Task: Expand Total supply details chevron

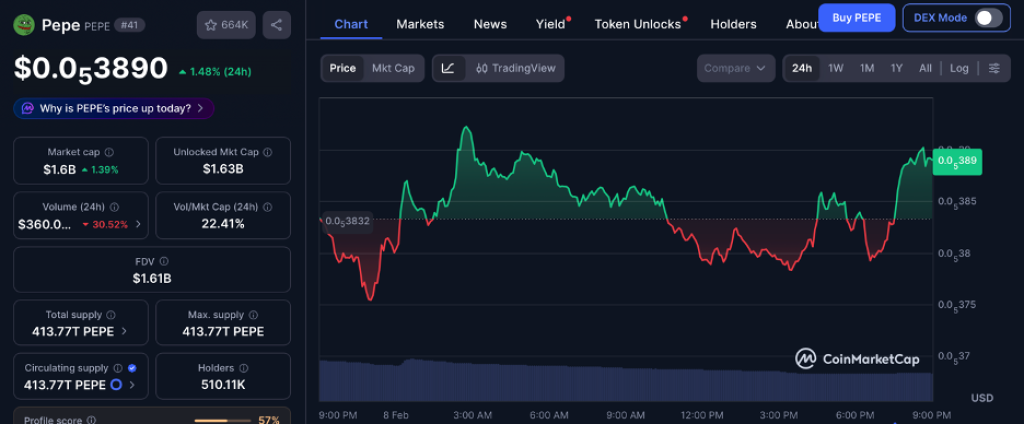Action: coord(124,331)
